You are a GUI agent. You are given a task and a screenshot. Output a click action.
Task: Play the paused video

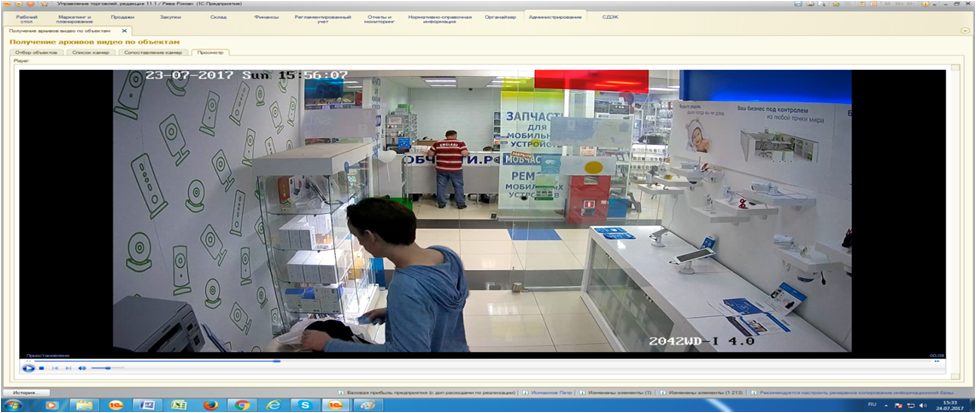point(28,368)
